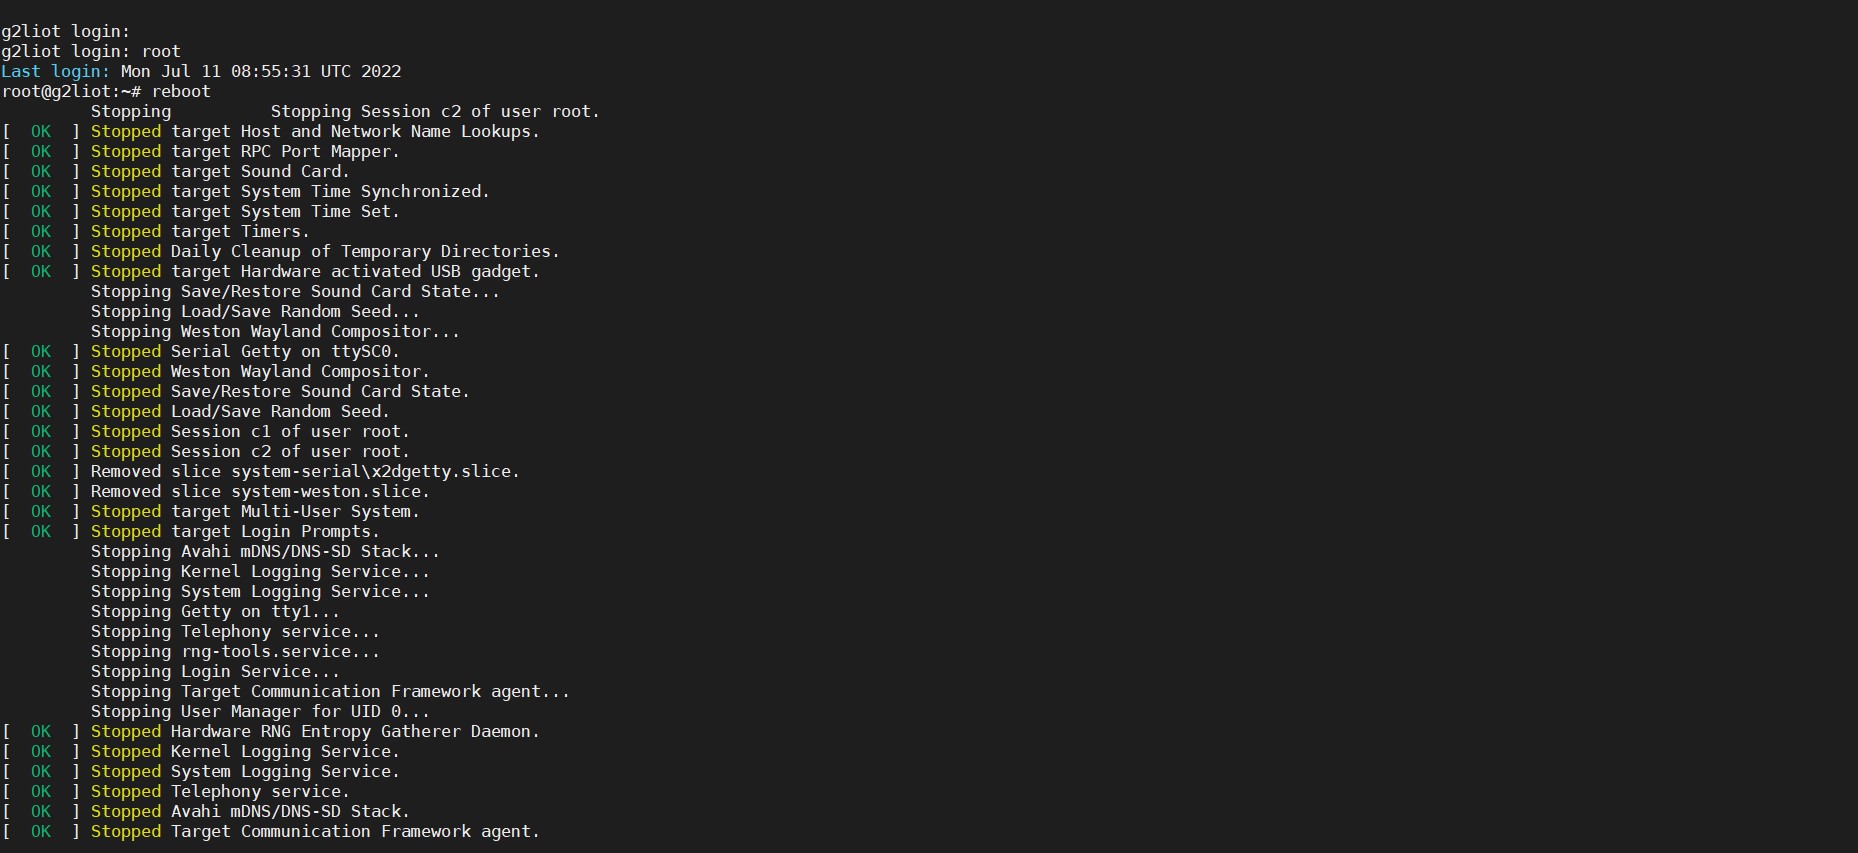Click the cyan 'Last login:' label
The image size is (1858, 853).
tap(55, 71)
